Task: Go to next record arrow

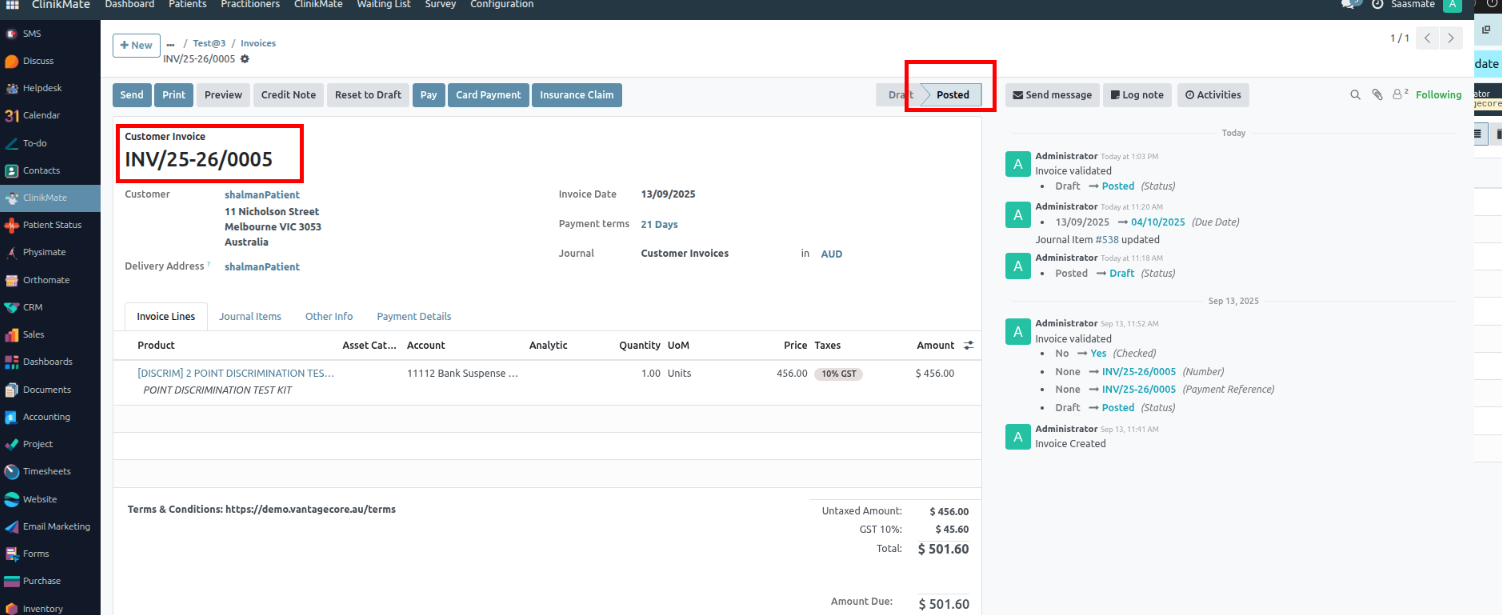Action: point(1452,38)
